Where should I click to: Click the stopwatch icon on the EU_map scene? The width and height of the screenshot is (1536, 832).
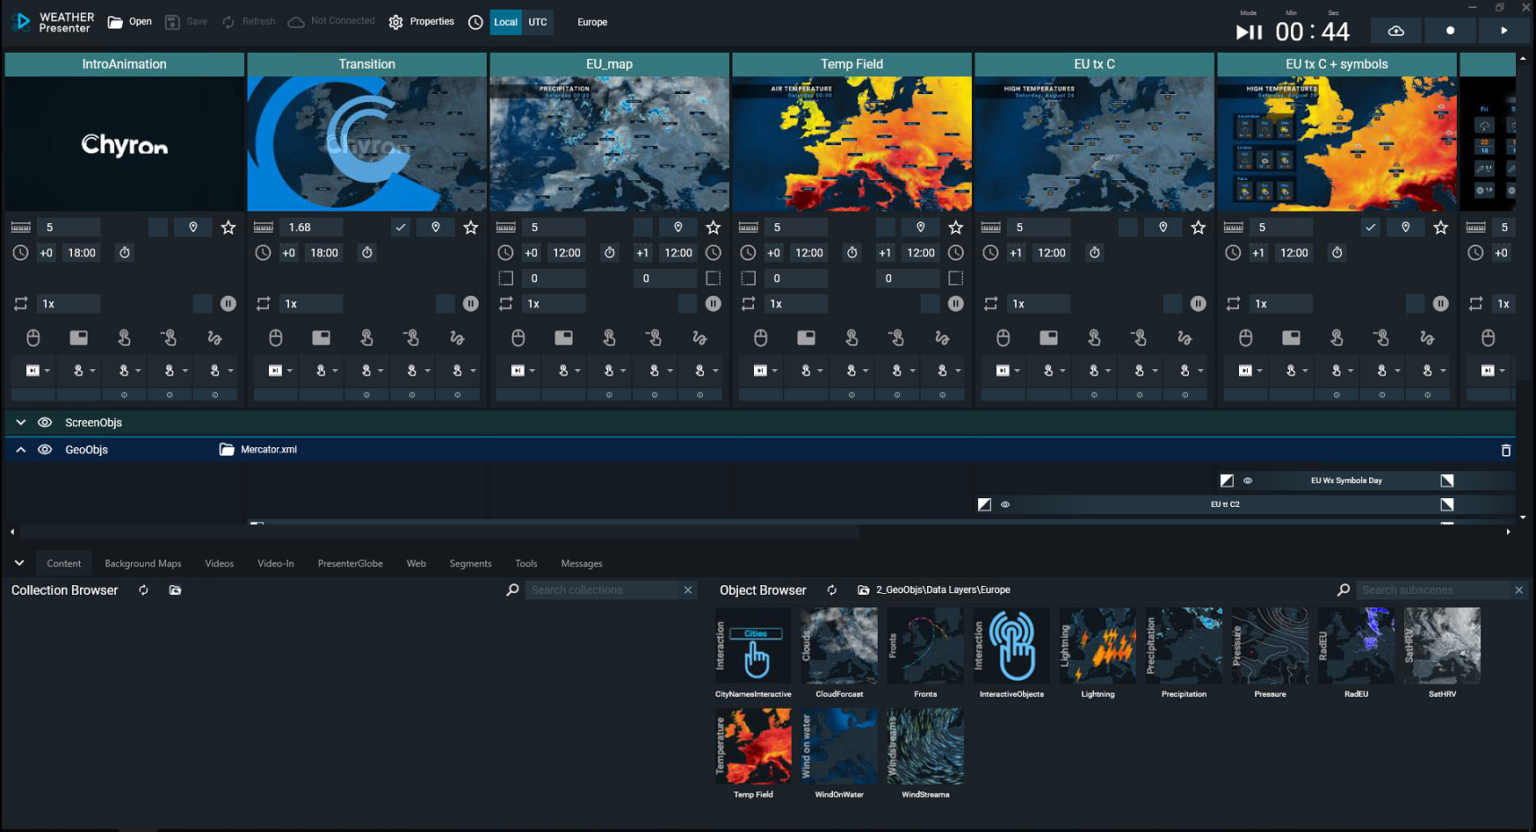610,252
